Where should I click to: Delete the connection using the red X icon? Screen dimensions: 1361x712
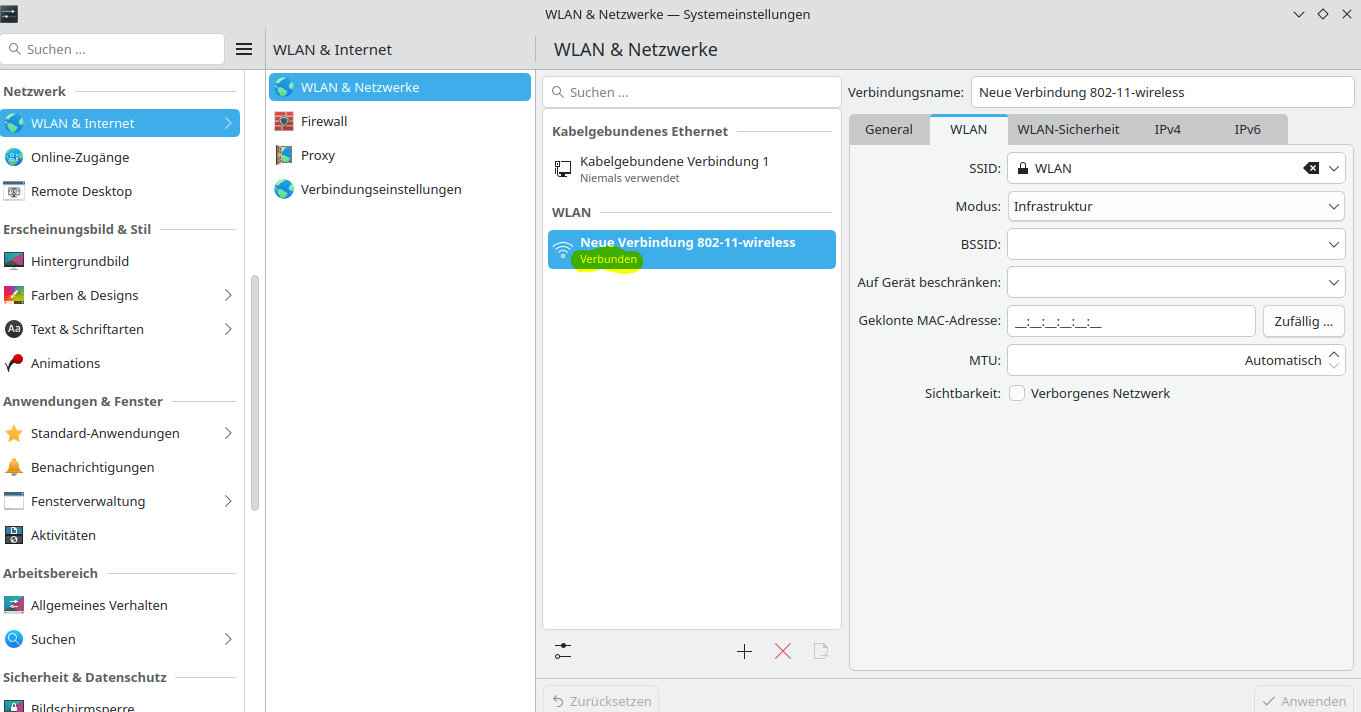(782, 650)
